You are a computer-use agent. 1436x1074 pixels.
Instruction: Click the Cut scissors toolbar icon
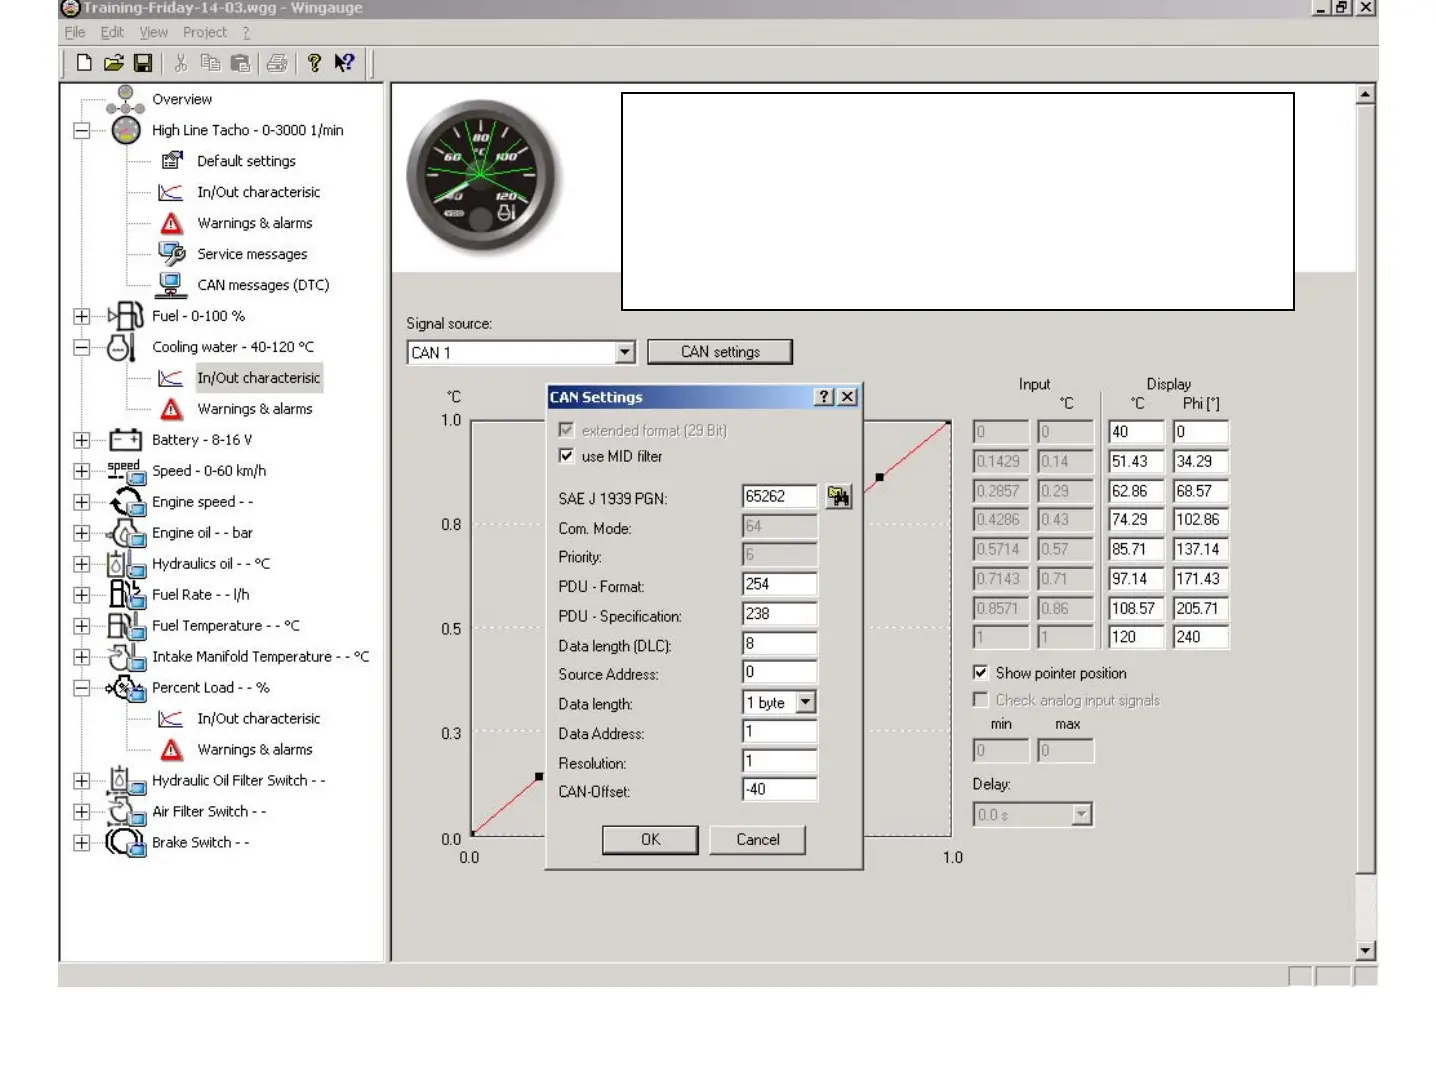tap(181, 63)
